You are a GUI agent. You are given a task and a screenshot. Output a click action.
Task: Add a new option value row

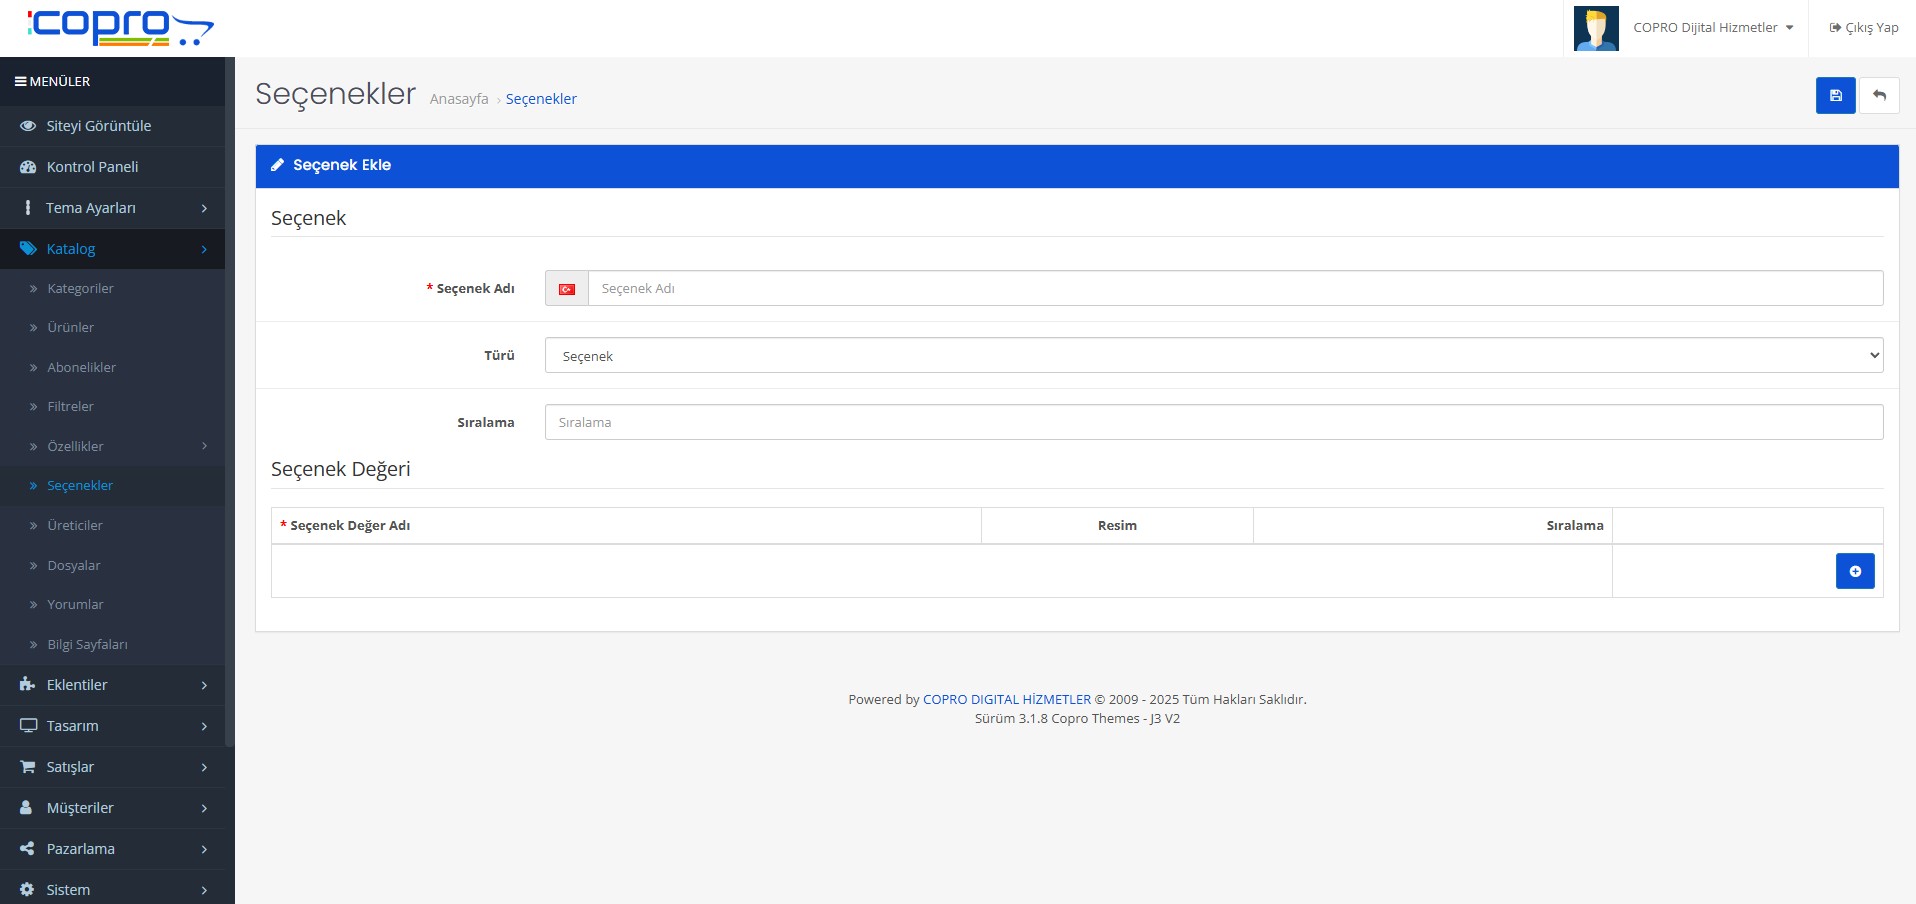click(x=1854, y=571)
